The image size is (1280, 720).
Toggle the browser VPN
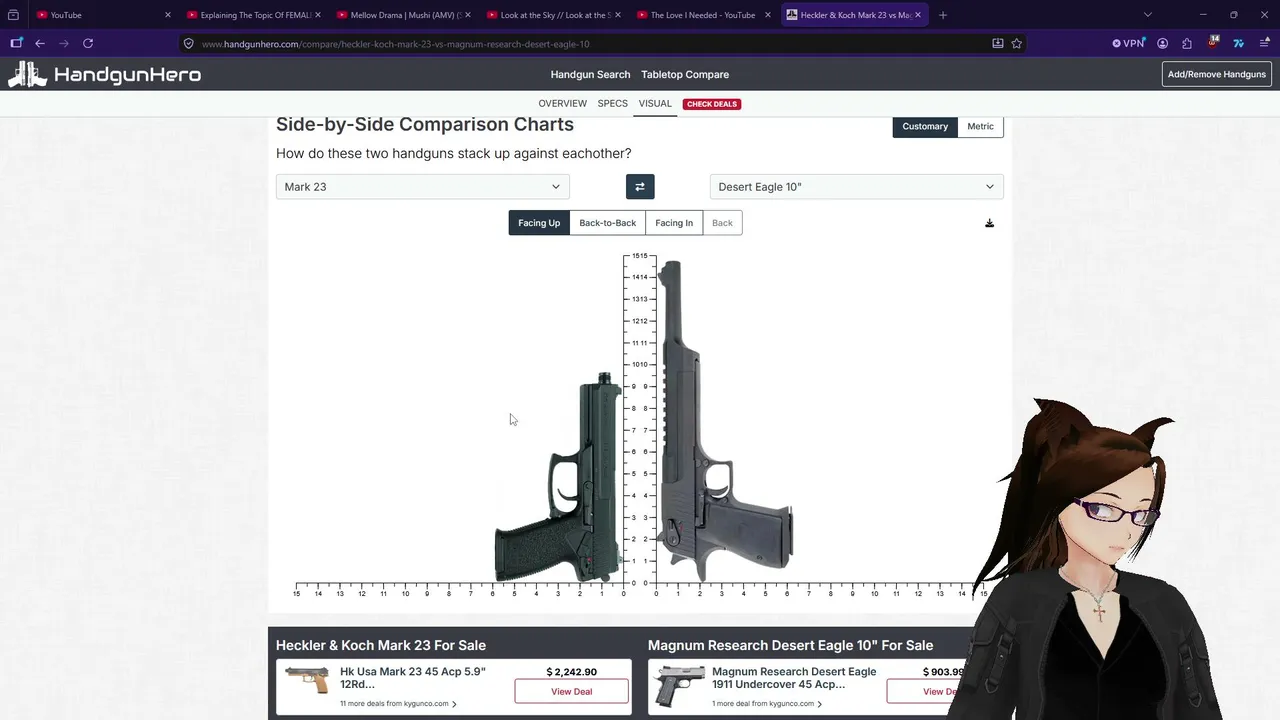[1128, 44]
